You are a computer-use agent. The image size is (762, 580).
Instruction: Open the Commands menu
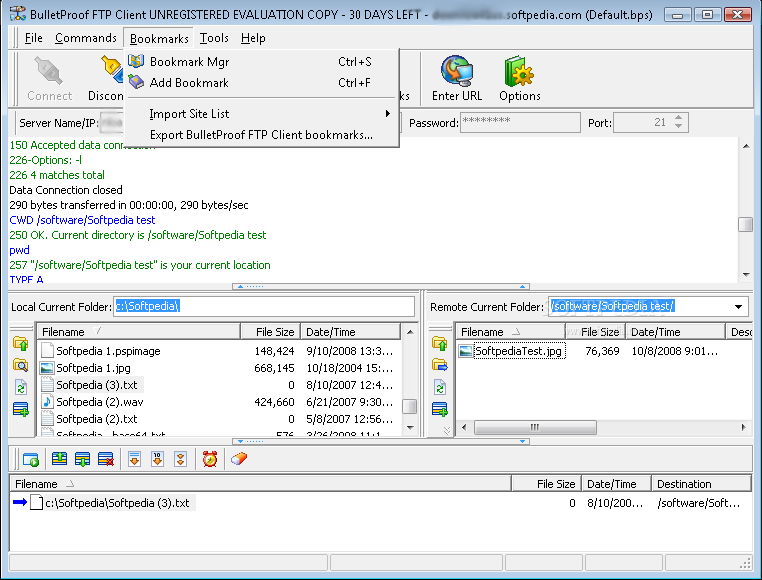(86, 38)
